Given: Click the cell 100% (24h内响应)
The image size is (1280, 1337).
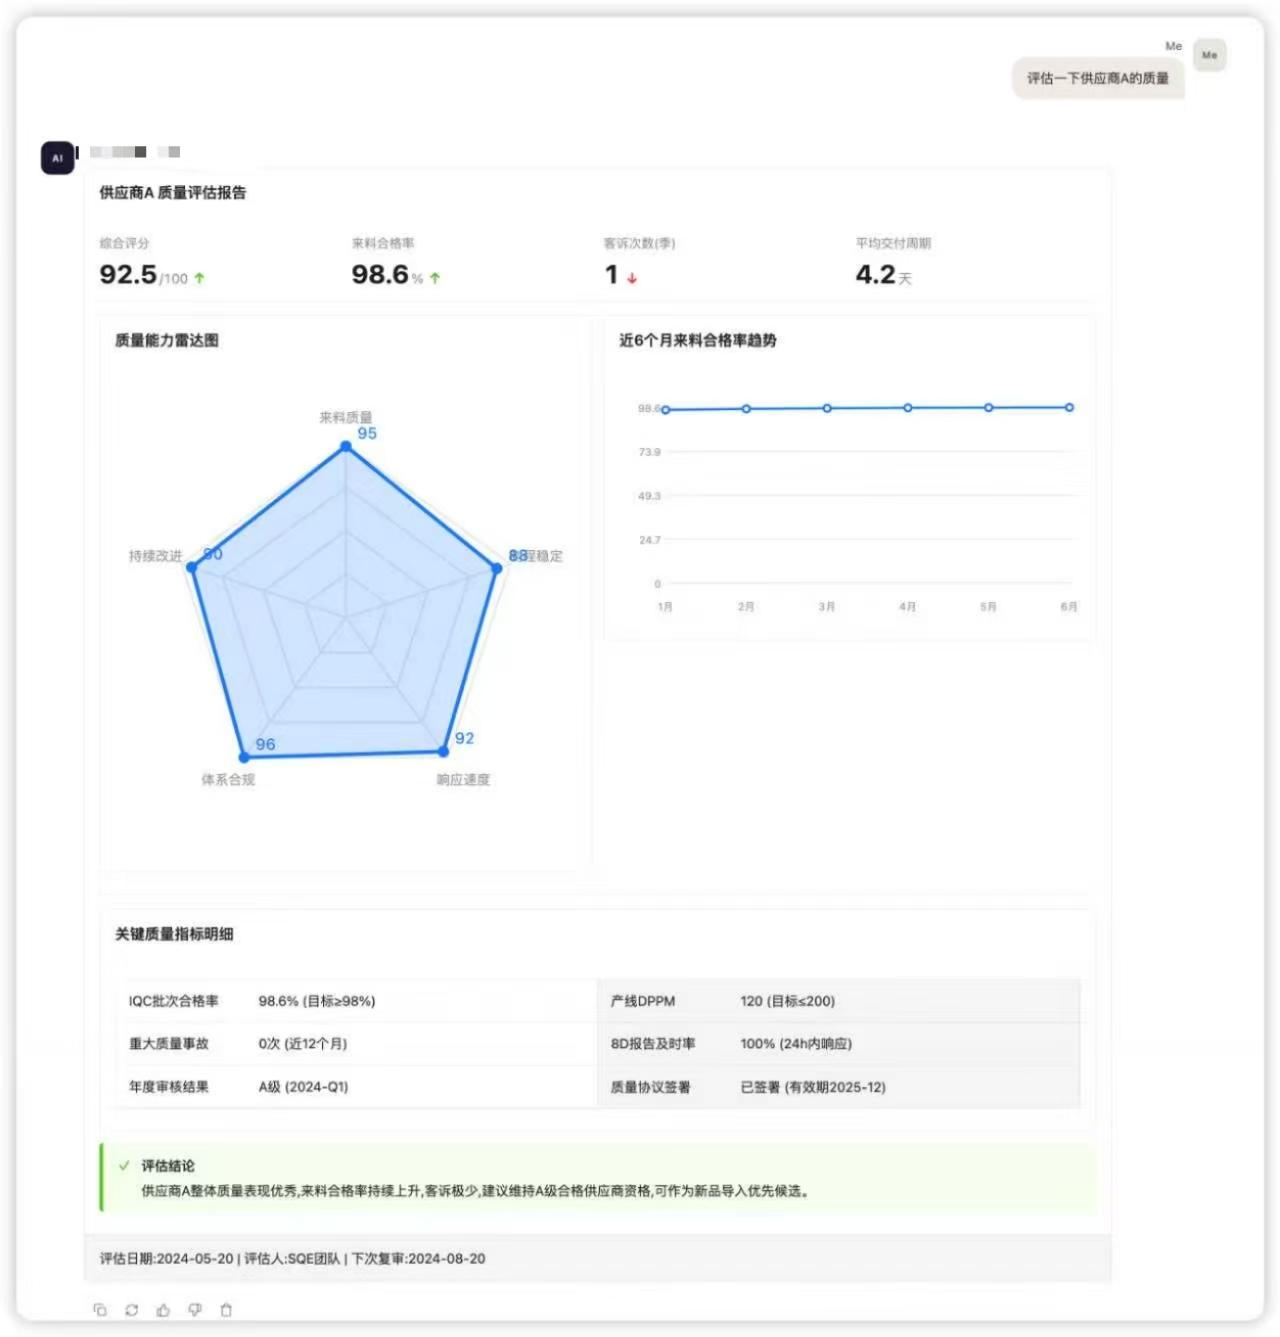Looking at the screenshot, I should pos(796,1044).
